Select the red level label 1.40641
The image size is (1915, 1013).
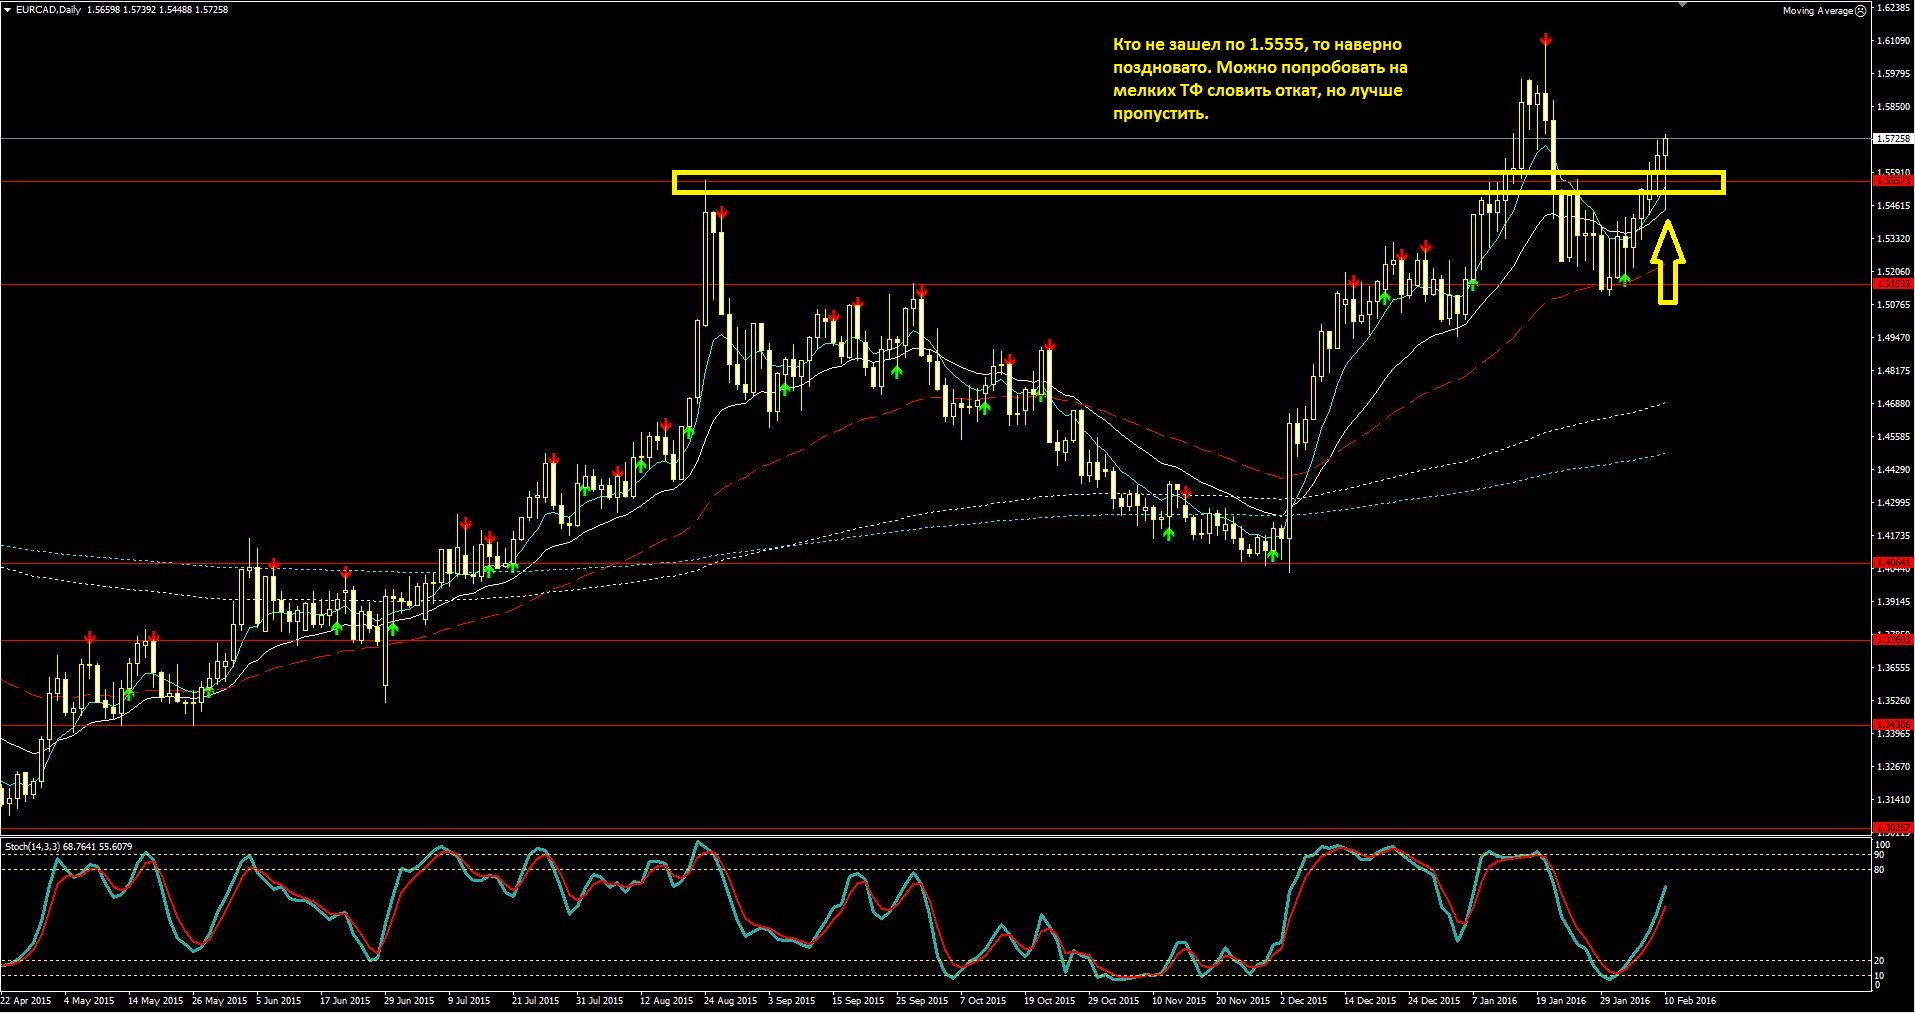[x=1893, y=563]
